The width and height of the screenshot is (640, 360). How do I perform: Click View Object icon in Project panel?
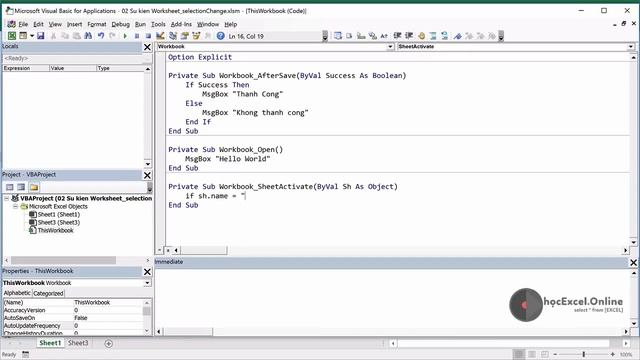21,187
